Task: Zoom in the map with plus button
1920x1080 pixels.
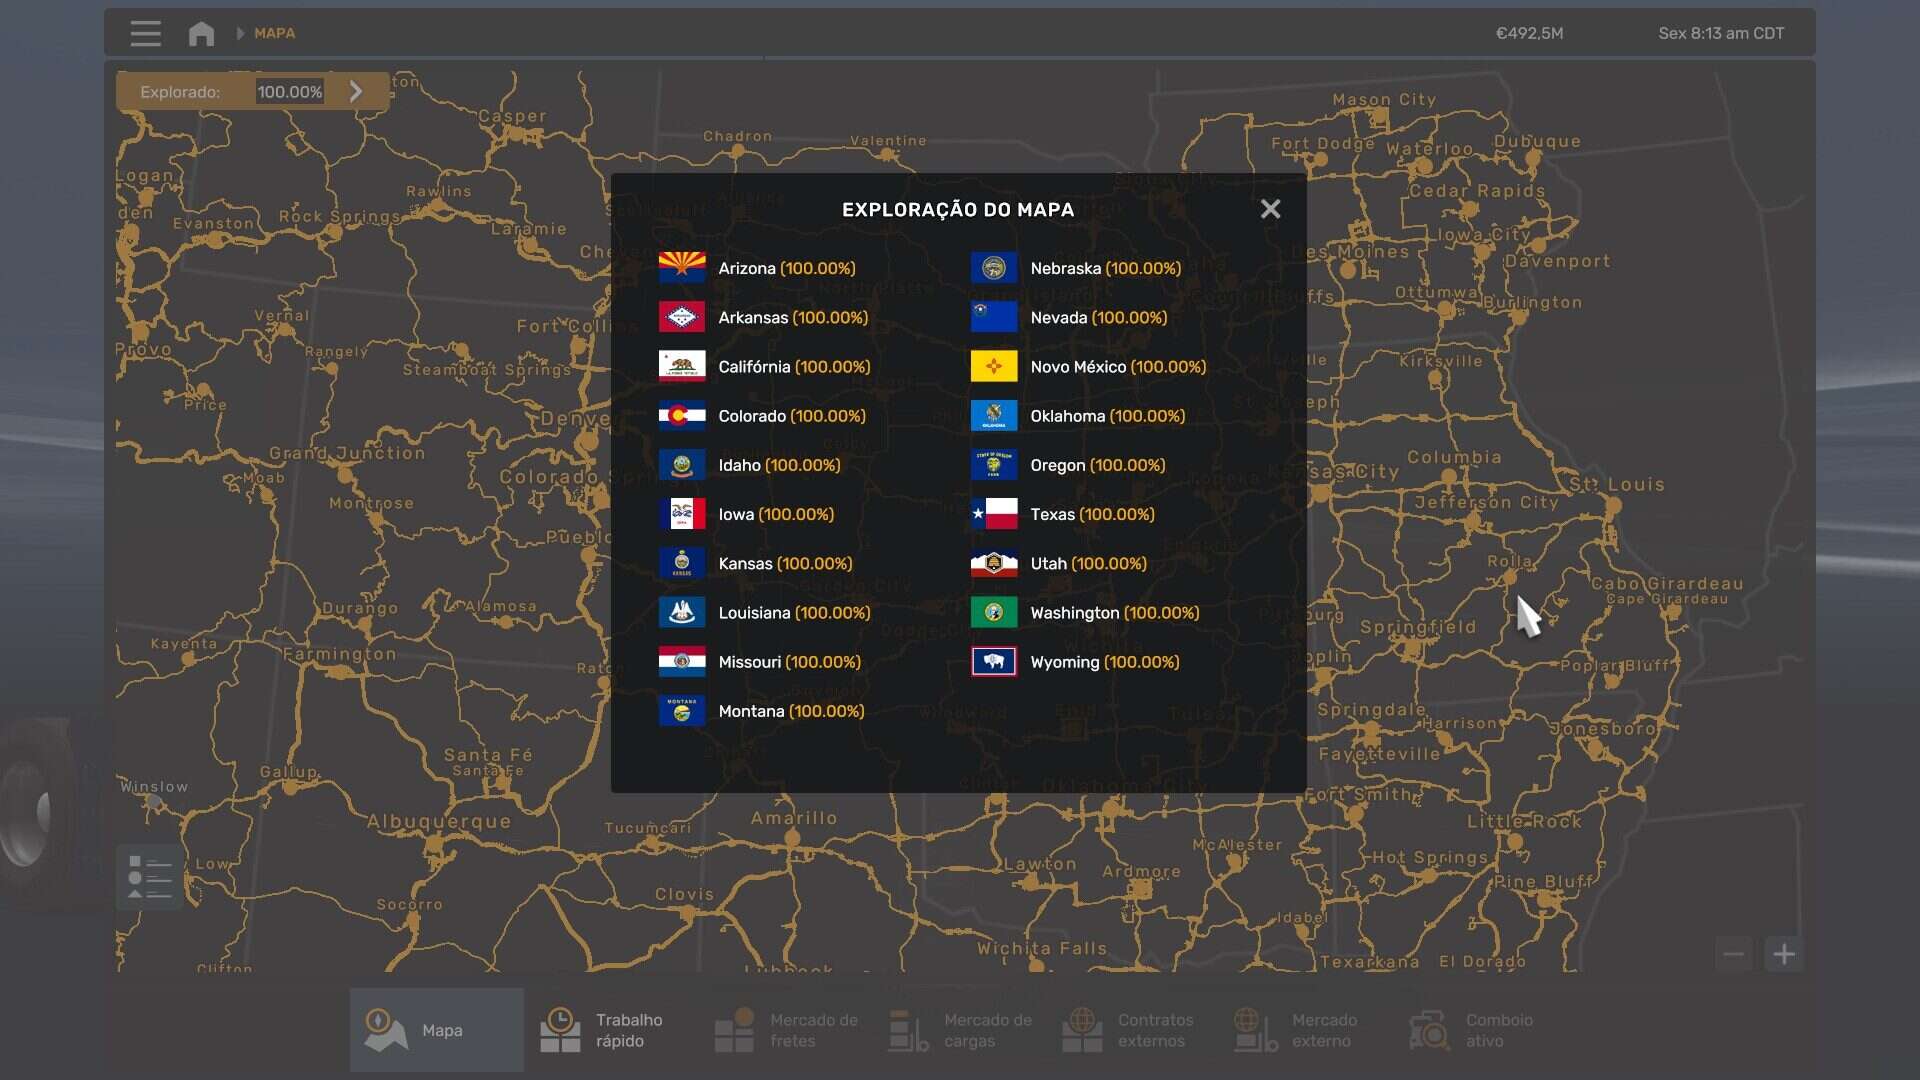Action: 1784,954
